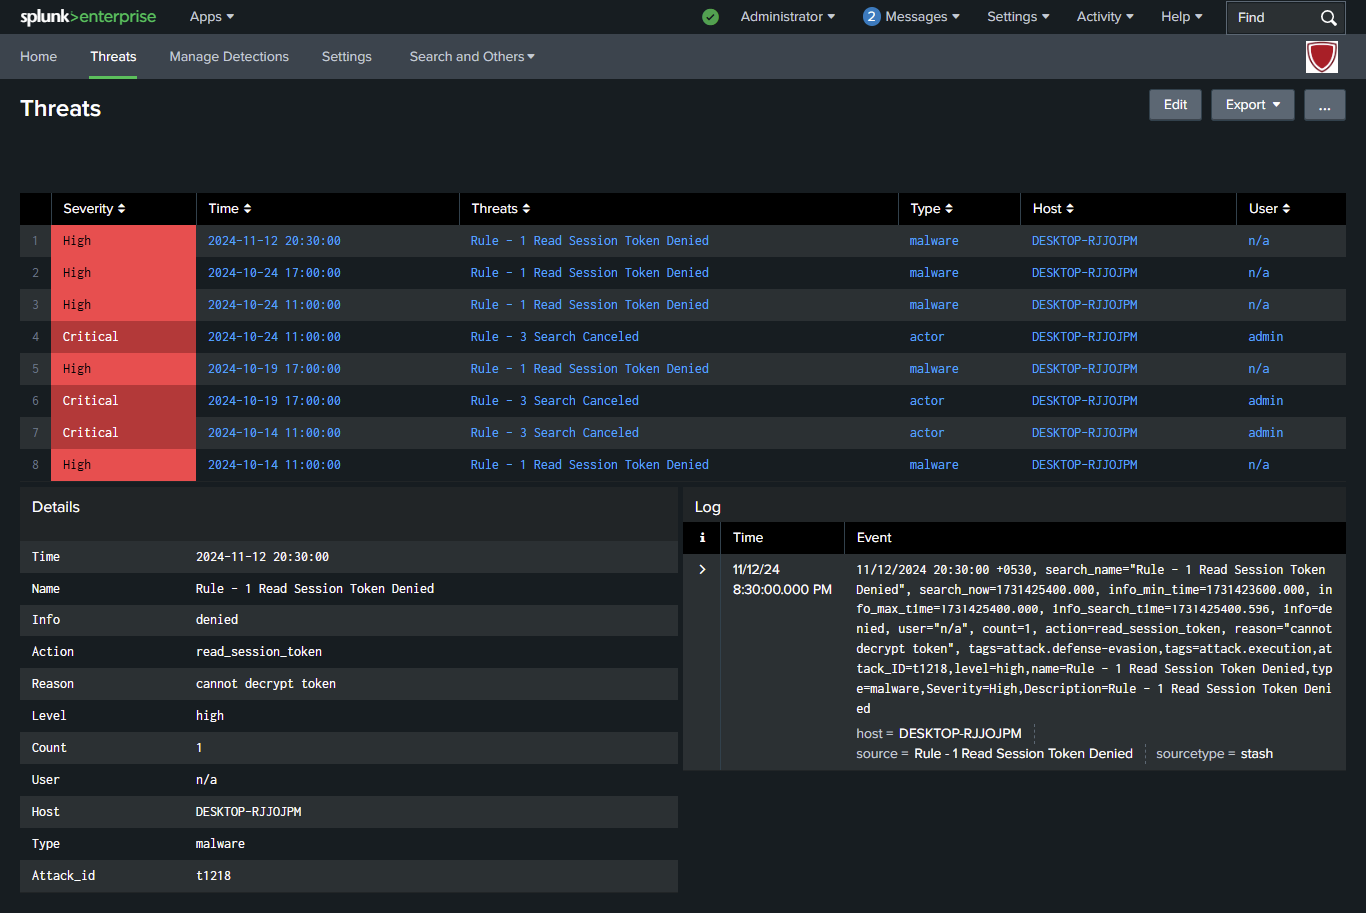Click the High severity cell in row 1
Image resolution: width=1366 pixels, height=914 pixels.
[123, 241]
